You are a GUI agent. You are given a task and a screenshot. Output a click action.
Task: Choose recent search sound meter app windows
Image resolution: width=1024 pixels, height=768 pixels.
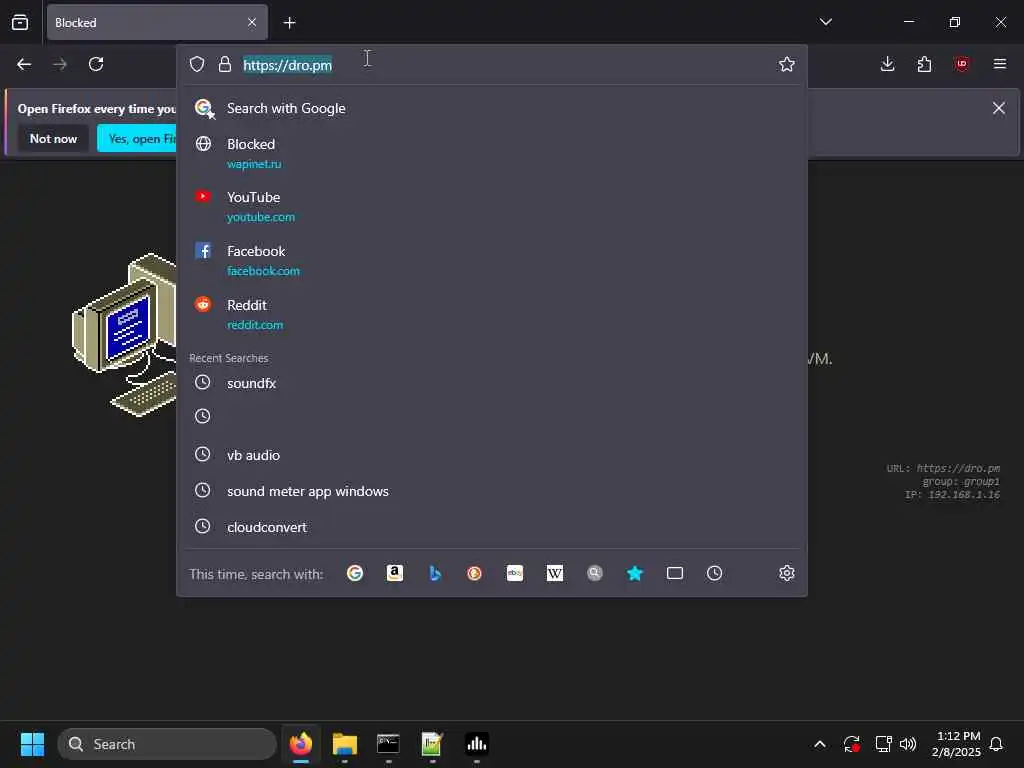pyautogui.click(x=492, y=491)
